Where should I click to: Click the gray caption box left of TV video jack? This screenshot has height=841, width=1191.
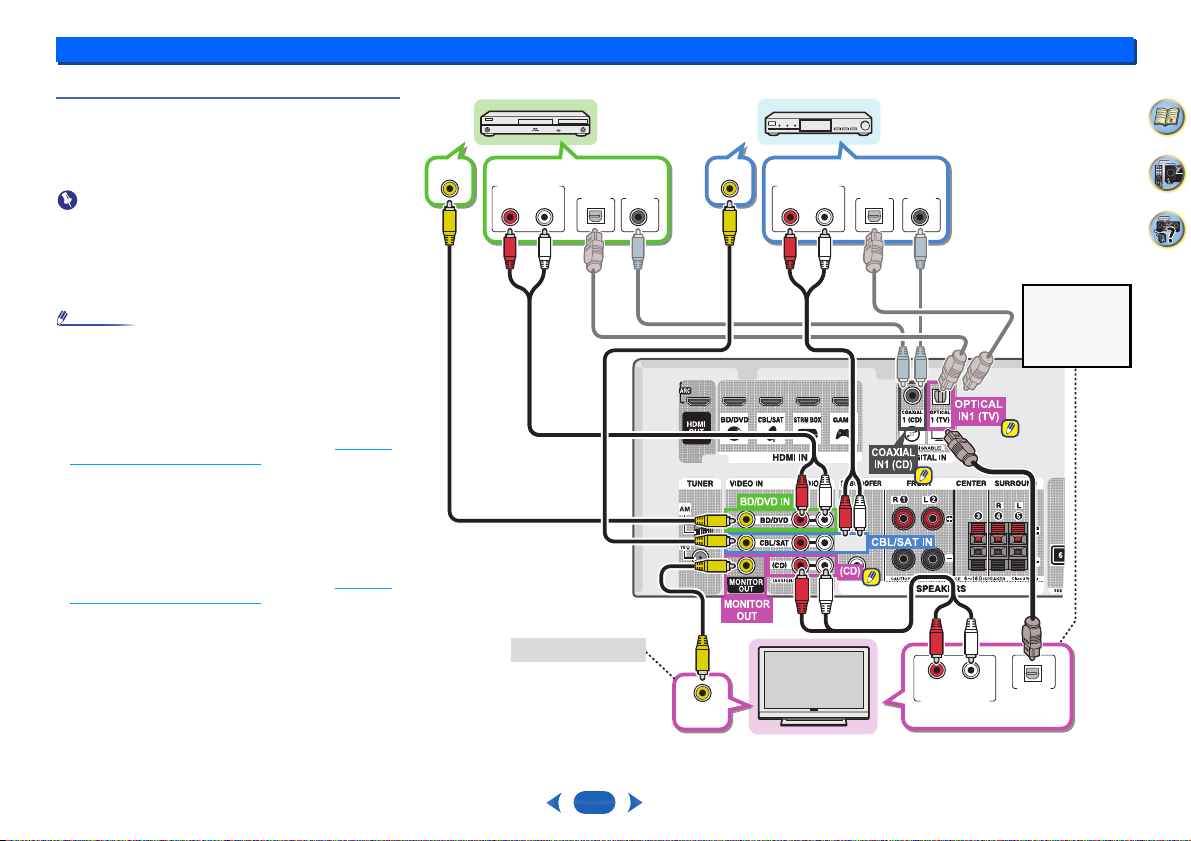coord(578,650)
